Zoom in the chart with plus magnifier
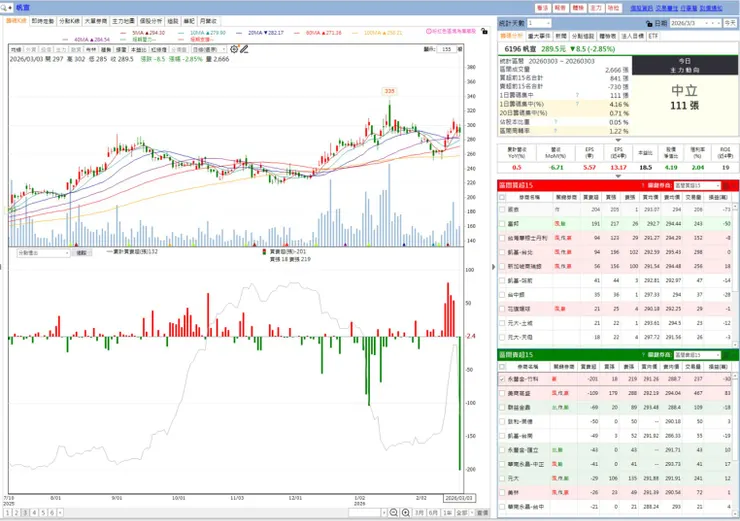This screenshot has height=521, width=740. [405, 513]
